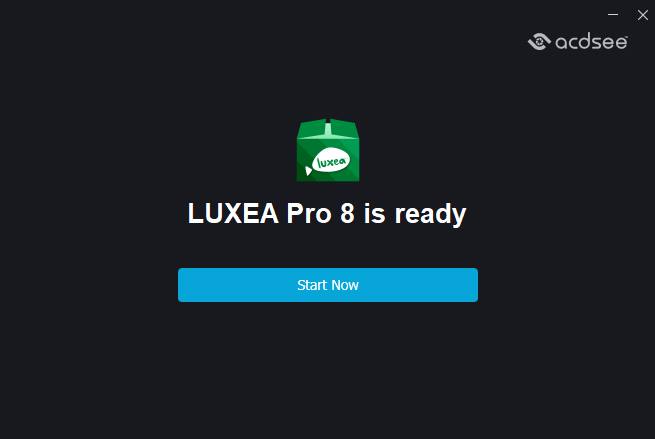This screenshot has height=439, width=655.
Task: Click the "luxea" lettering on the box
Action: tap(332, 162)
